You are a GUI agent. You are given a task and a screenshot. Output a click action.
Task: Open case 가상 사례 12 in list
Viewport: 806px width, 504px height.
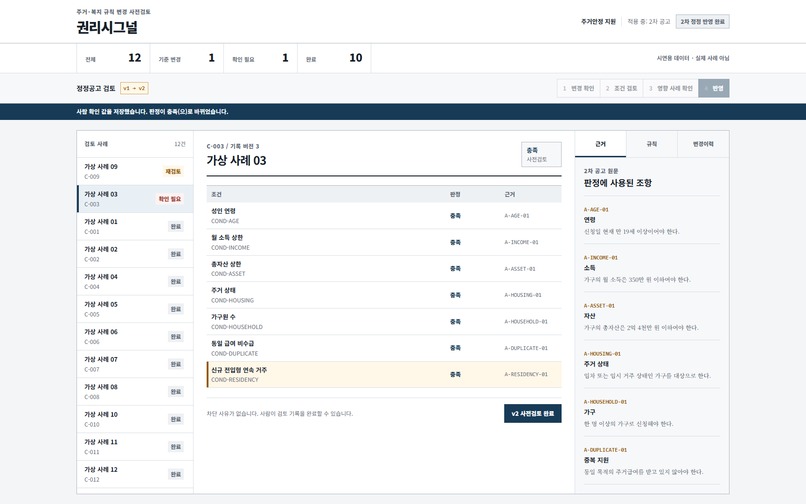(x=135, y=474)
